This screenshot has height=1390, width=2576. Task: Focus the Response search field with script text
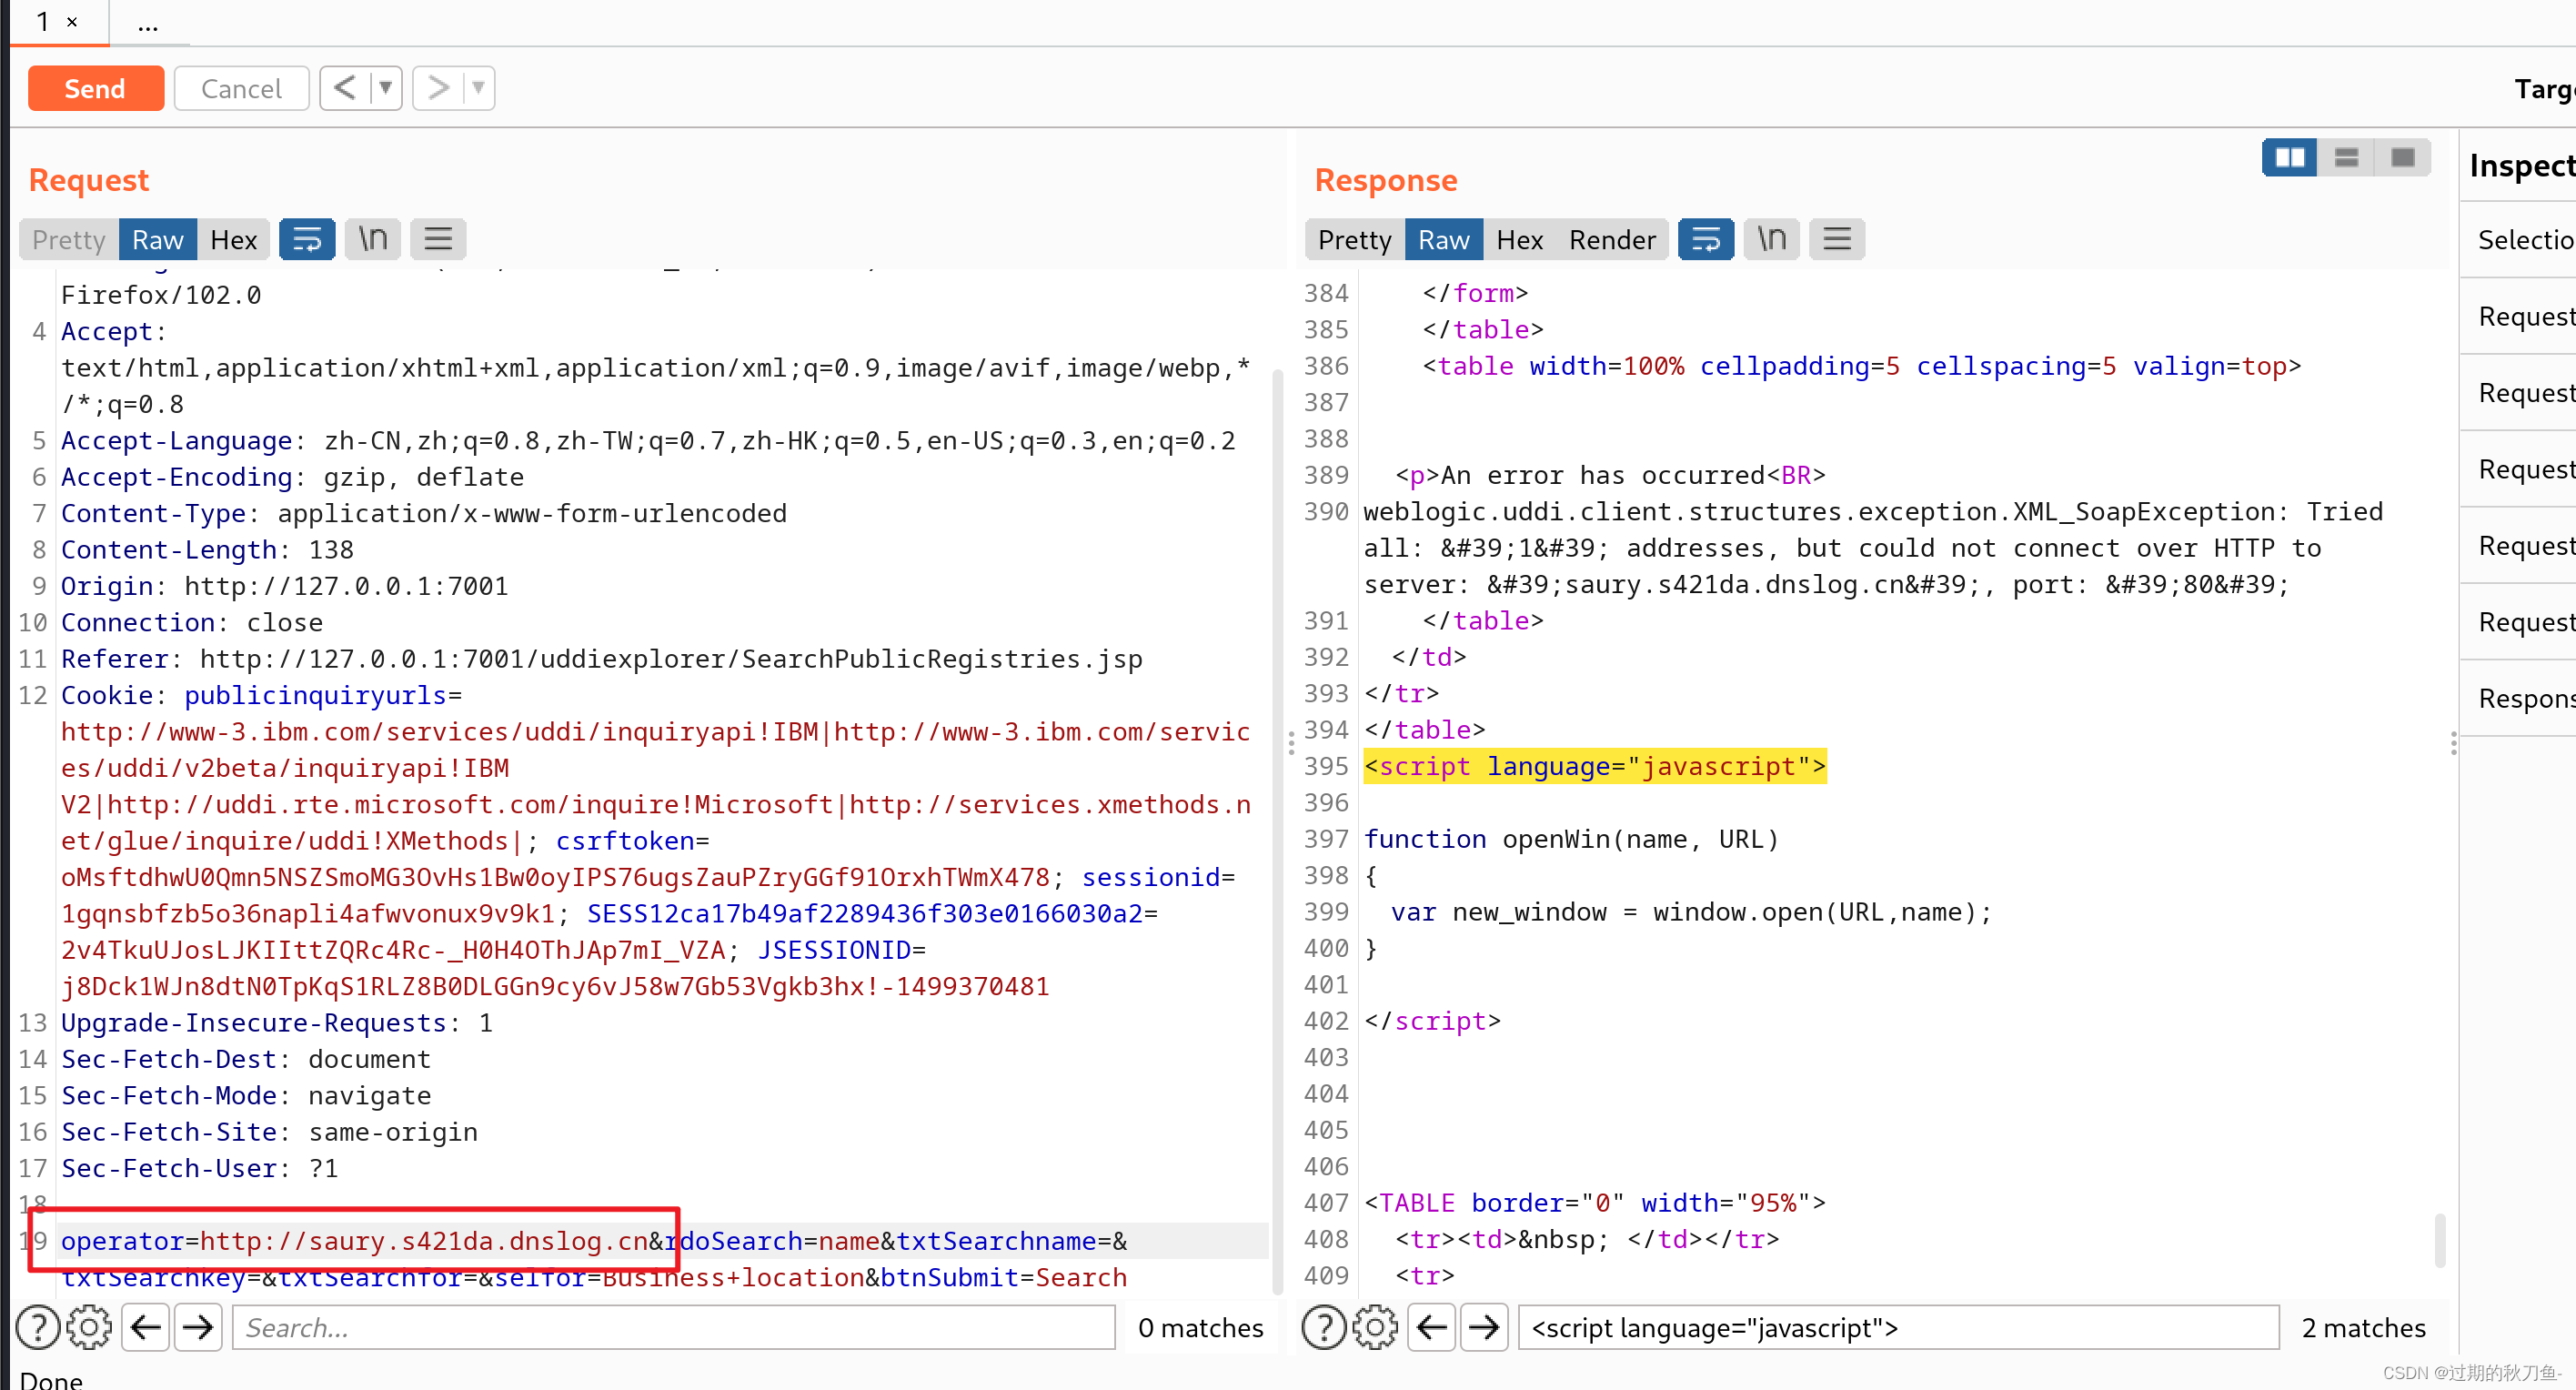[x=1898, y=1327]
